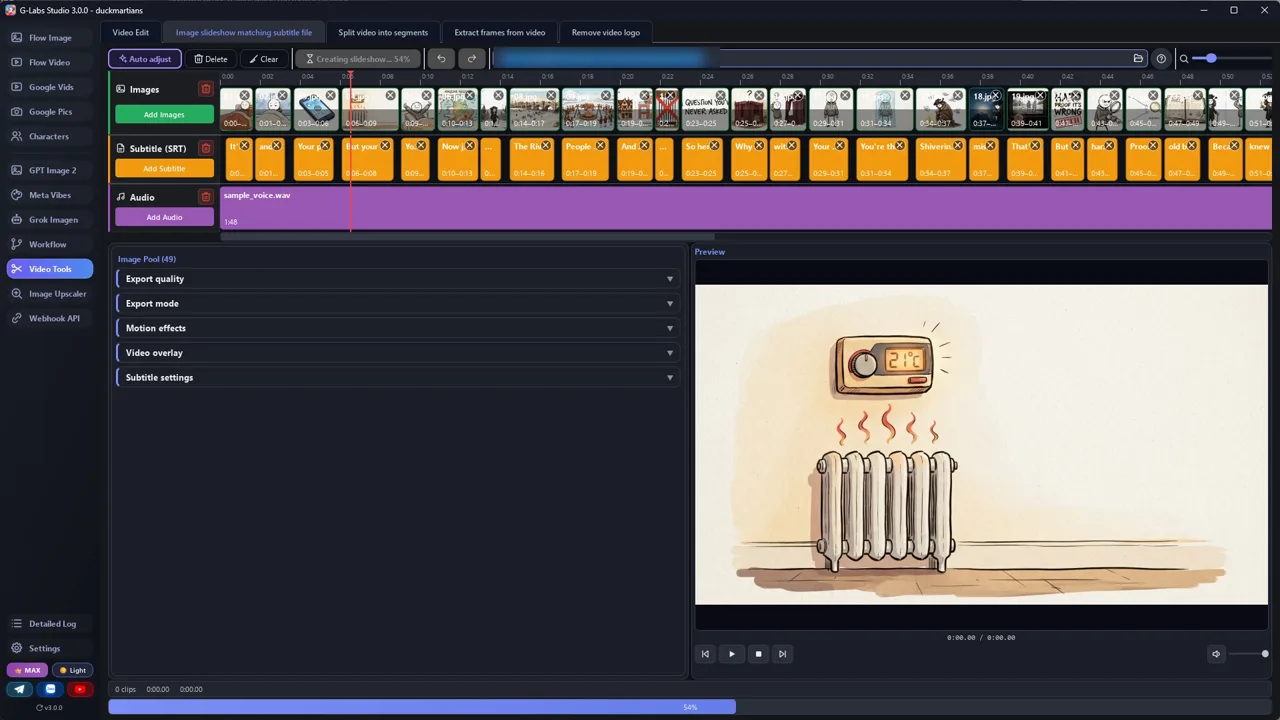Image resolution: width=1280 pixels, height=720 pixels.
Task: Switch to the Light theme
Action: [73, 670]
